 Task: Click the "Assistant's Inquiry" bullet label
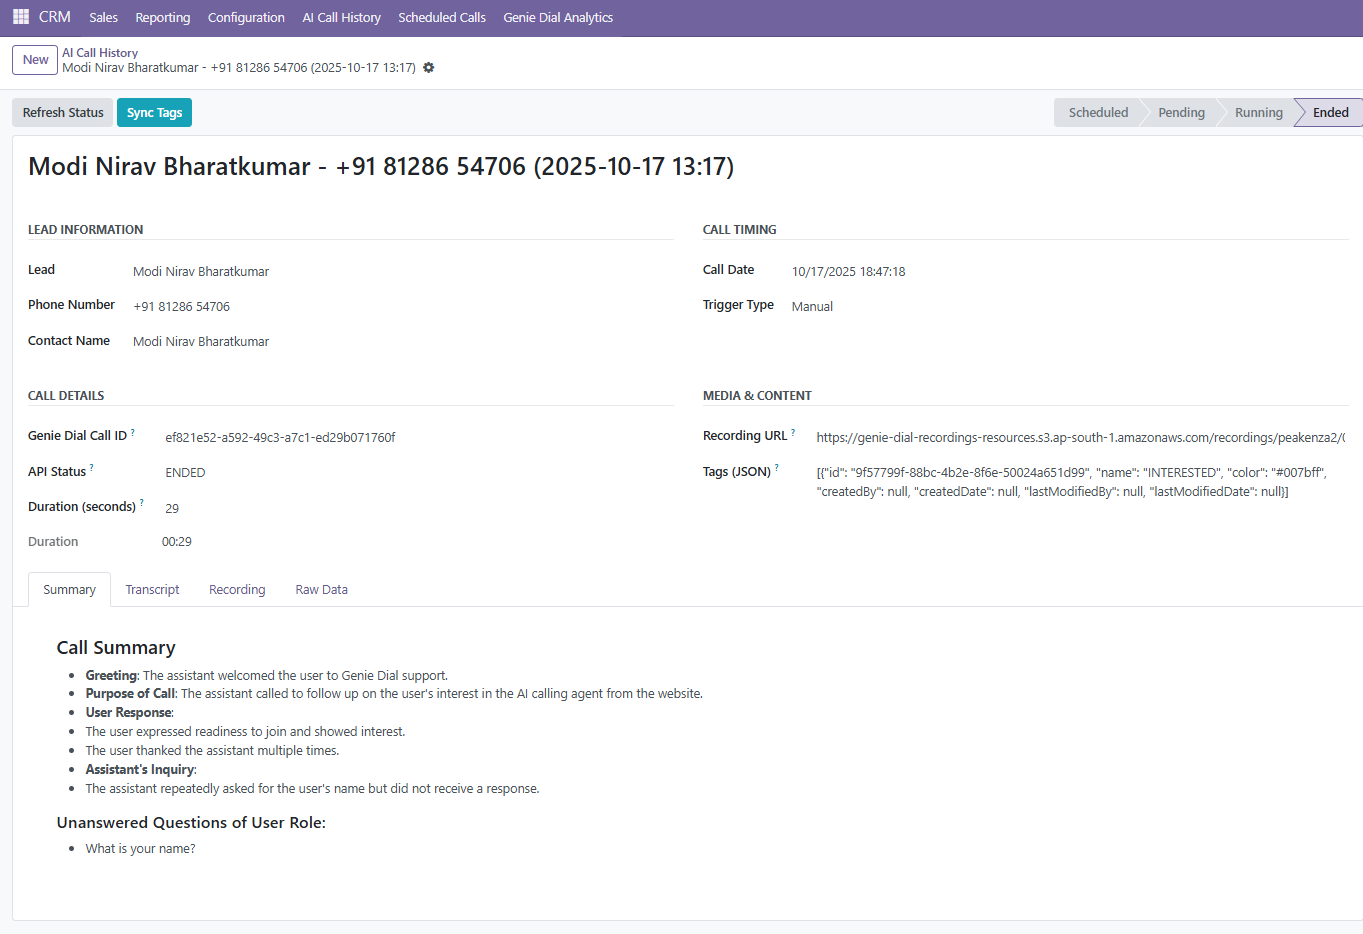click(141, 770)
